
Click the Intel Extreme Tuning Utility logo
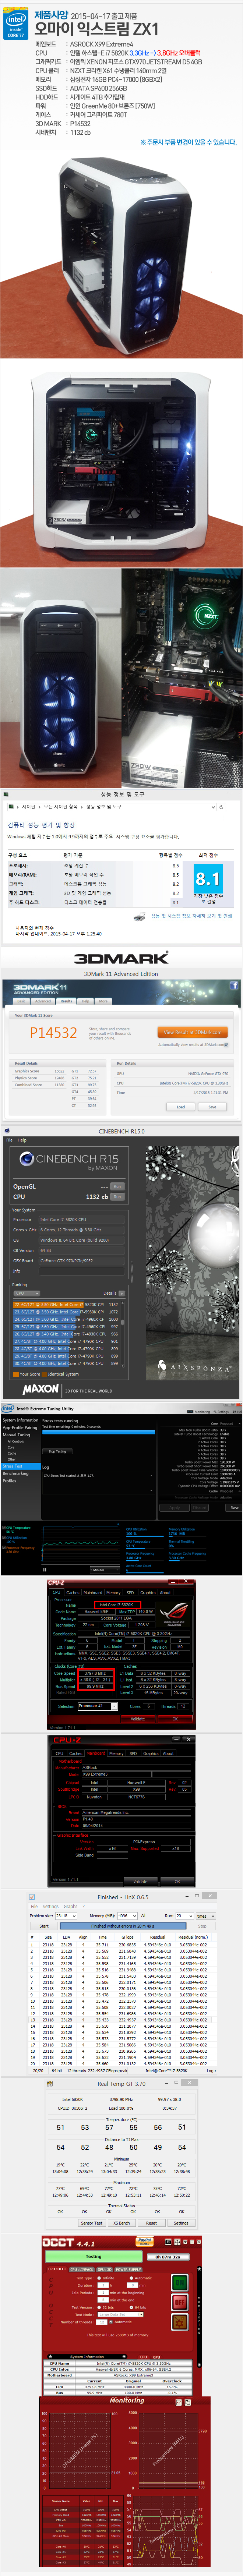tap(8, 1408)
